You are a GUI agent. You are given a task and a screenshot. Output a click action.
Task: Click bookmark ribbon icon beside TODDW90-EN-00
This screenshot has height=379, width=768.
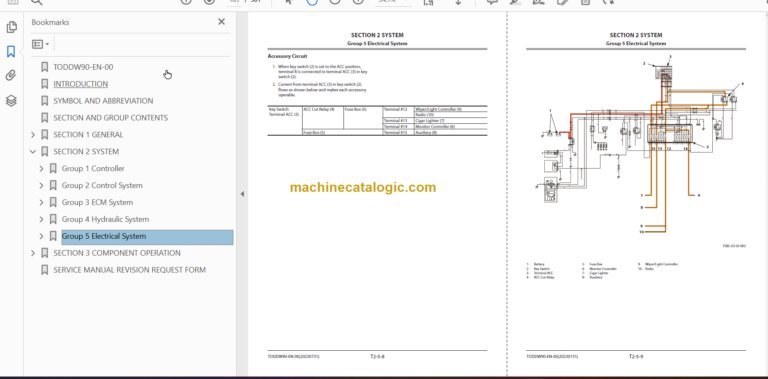(45, 67)
